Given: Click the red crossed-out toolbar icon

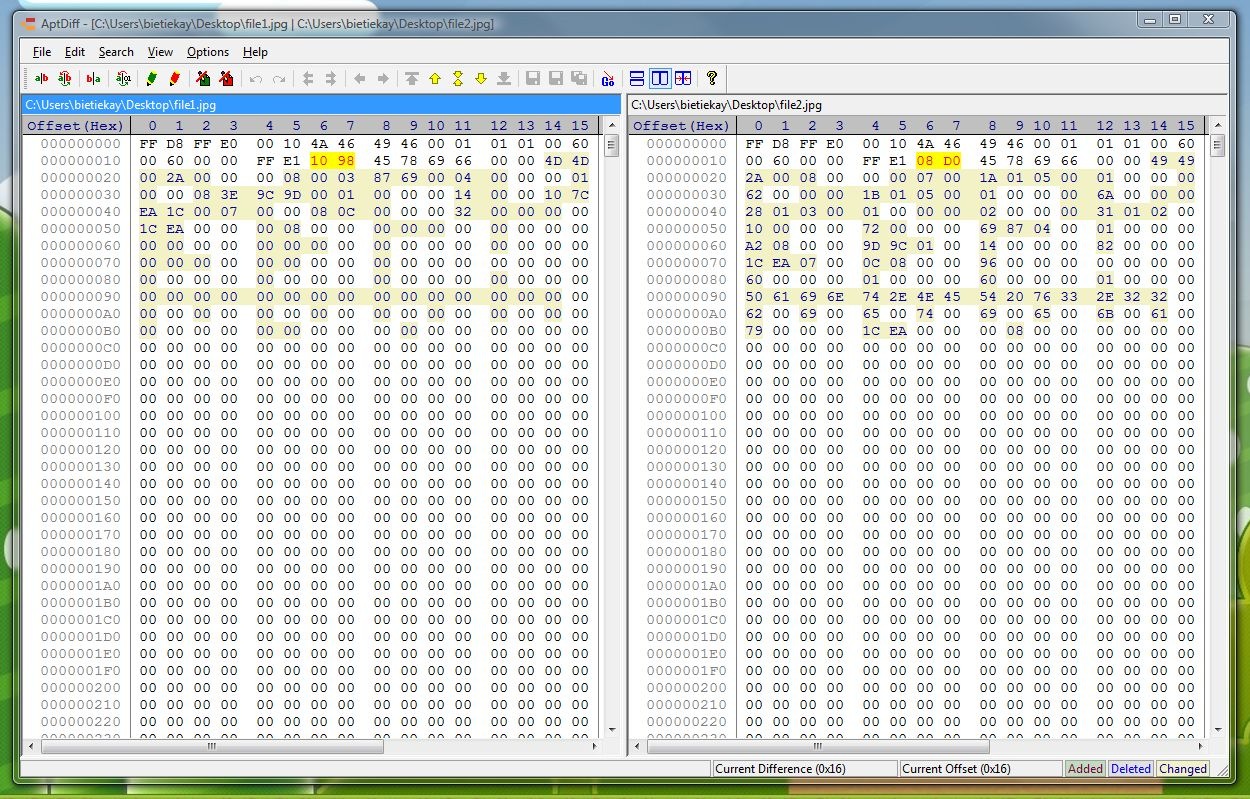Looking at the screenshot, I should click(x=226, y=78).
